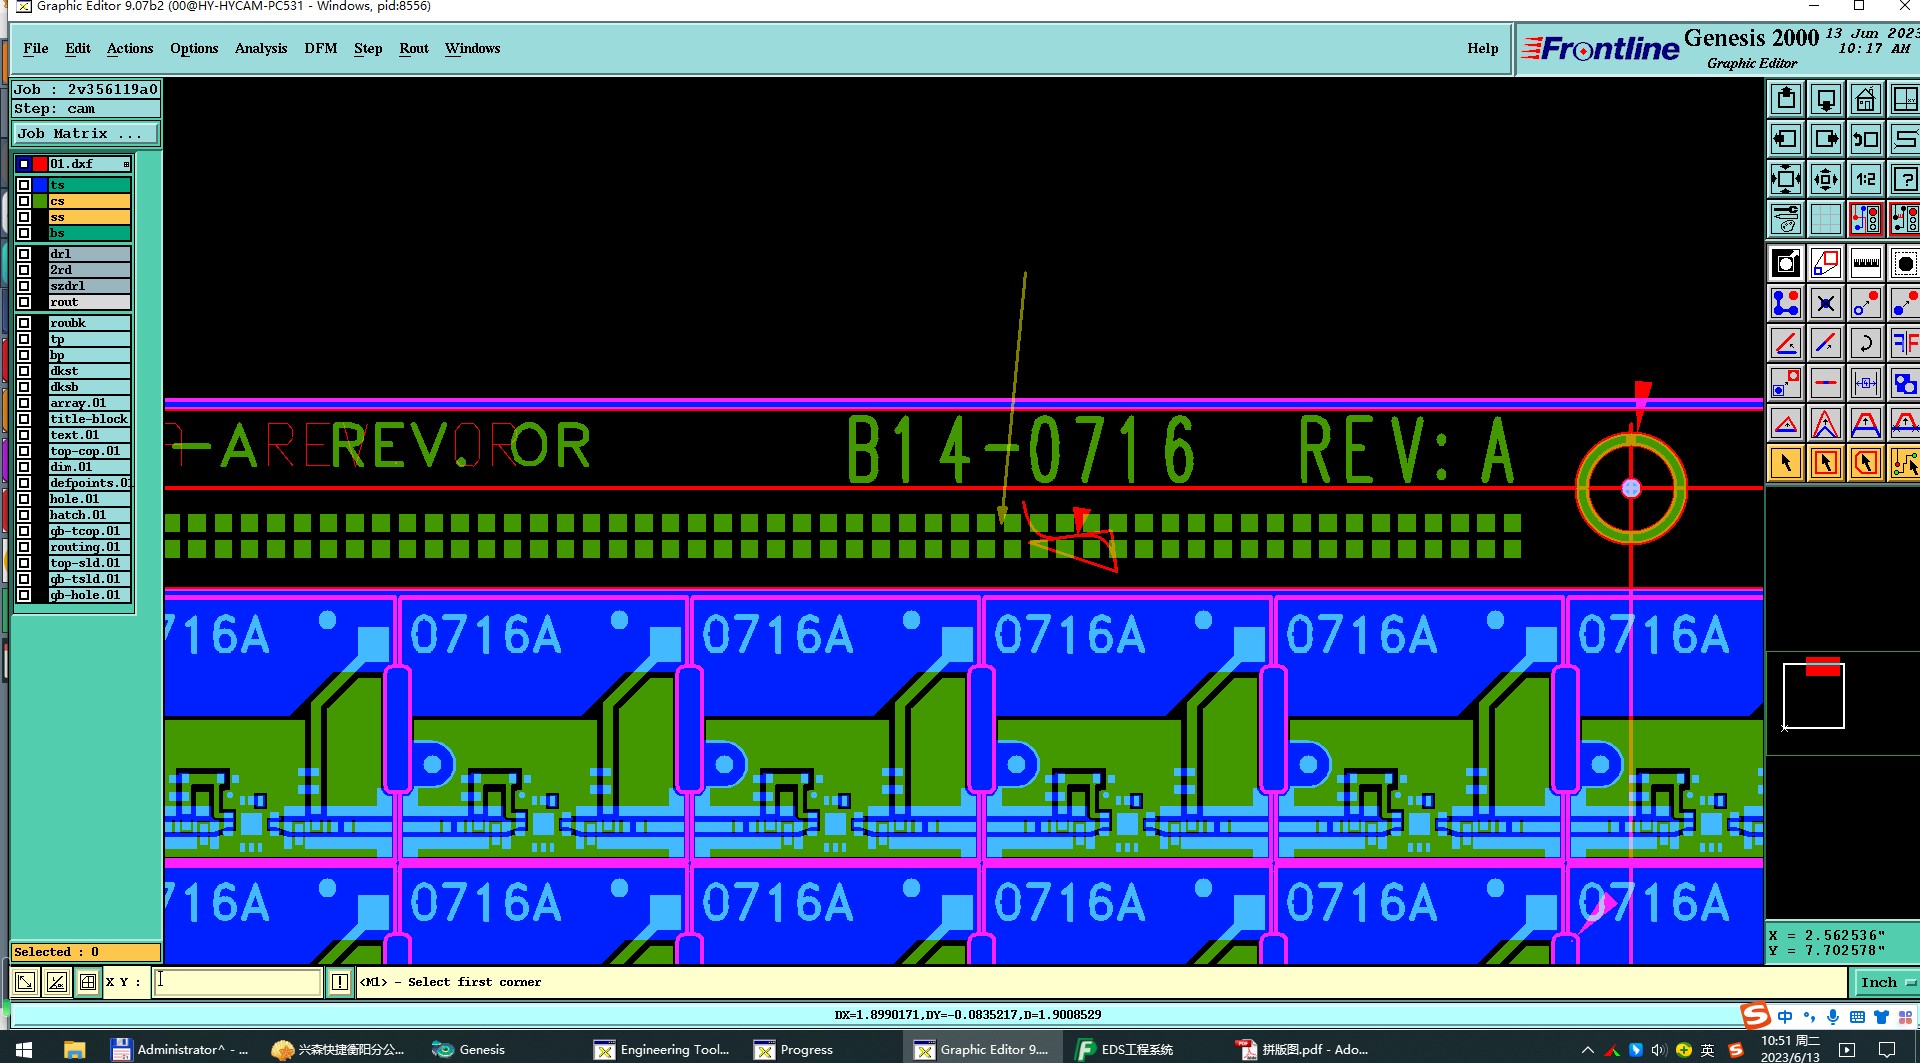Image resolution: width=1920 pixels, height=1063 pixels.
Task: Click the exclamation mark icon beside XY field
Action: tap(340, 982)
